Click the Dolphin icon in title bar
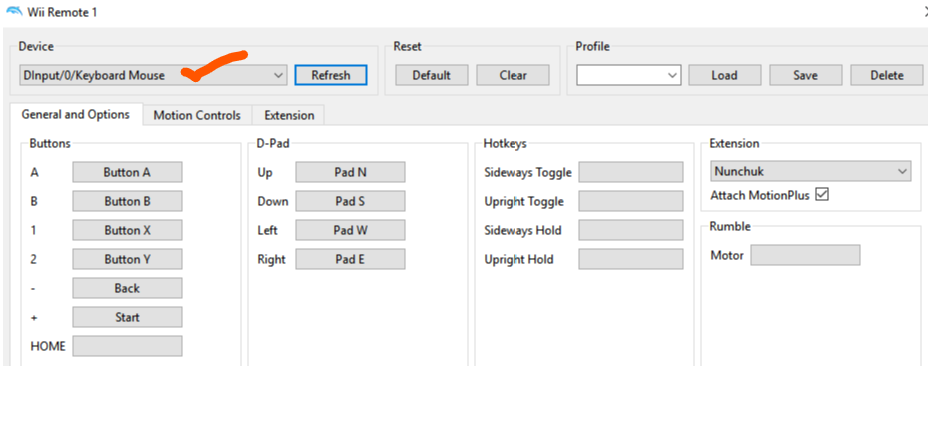Screen dimensions: 948x448 coord(13,11)
